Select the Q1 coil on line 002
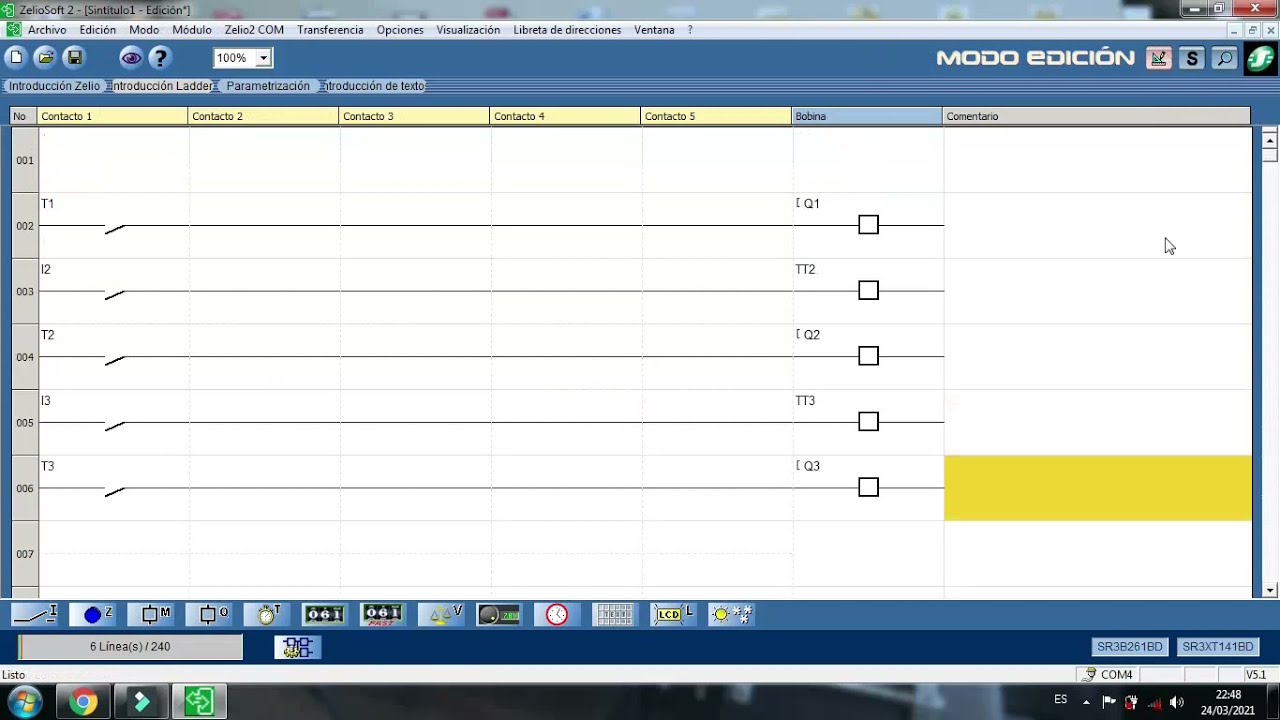Viewport: 1280px width, 720px height. coord(868,225)
